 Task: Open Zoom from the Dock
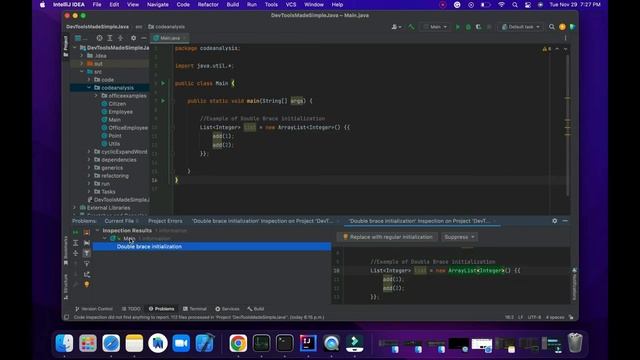[181, 343]
